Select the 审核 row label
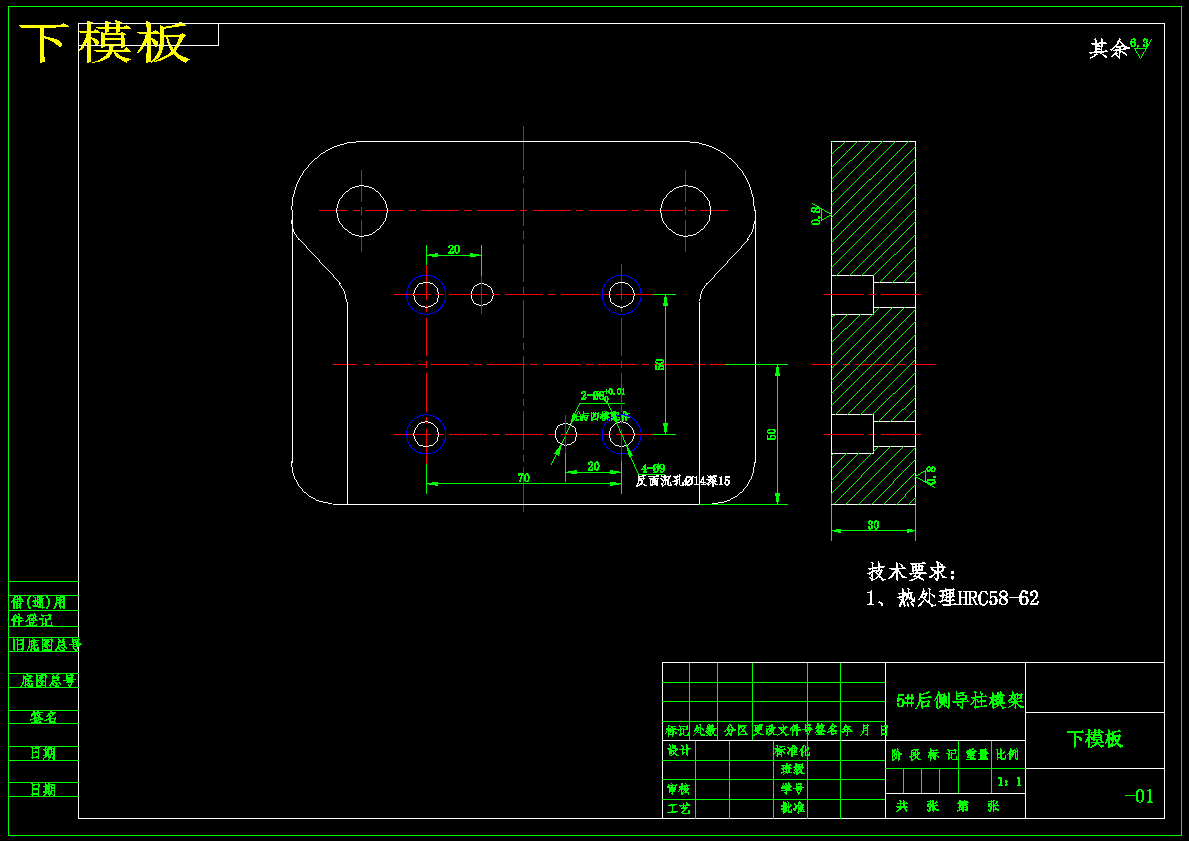Screen dimensions: 1189x841 pyautogui.click(x=679, y=789)
